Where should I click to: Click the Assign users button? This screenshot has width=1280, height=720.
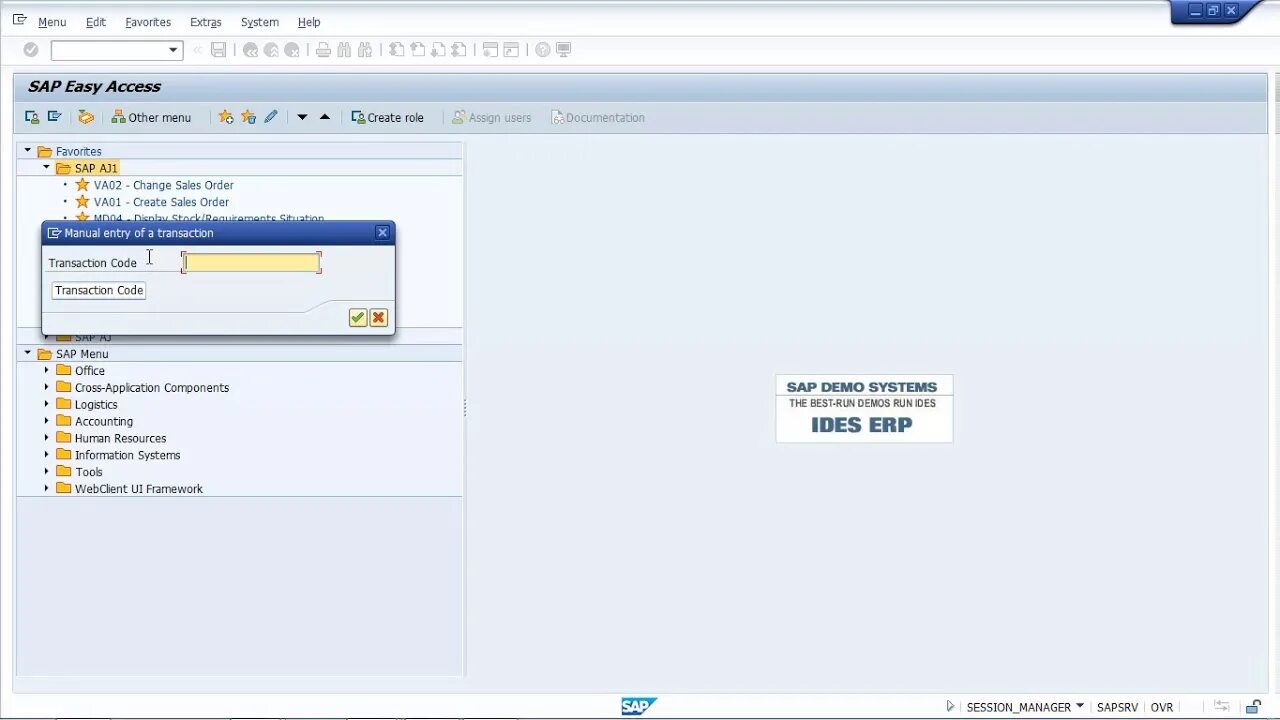[491, 117]
